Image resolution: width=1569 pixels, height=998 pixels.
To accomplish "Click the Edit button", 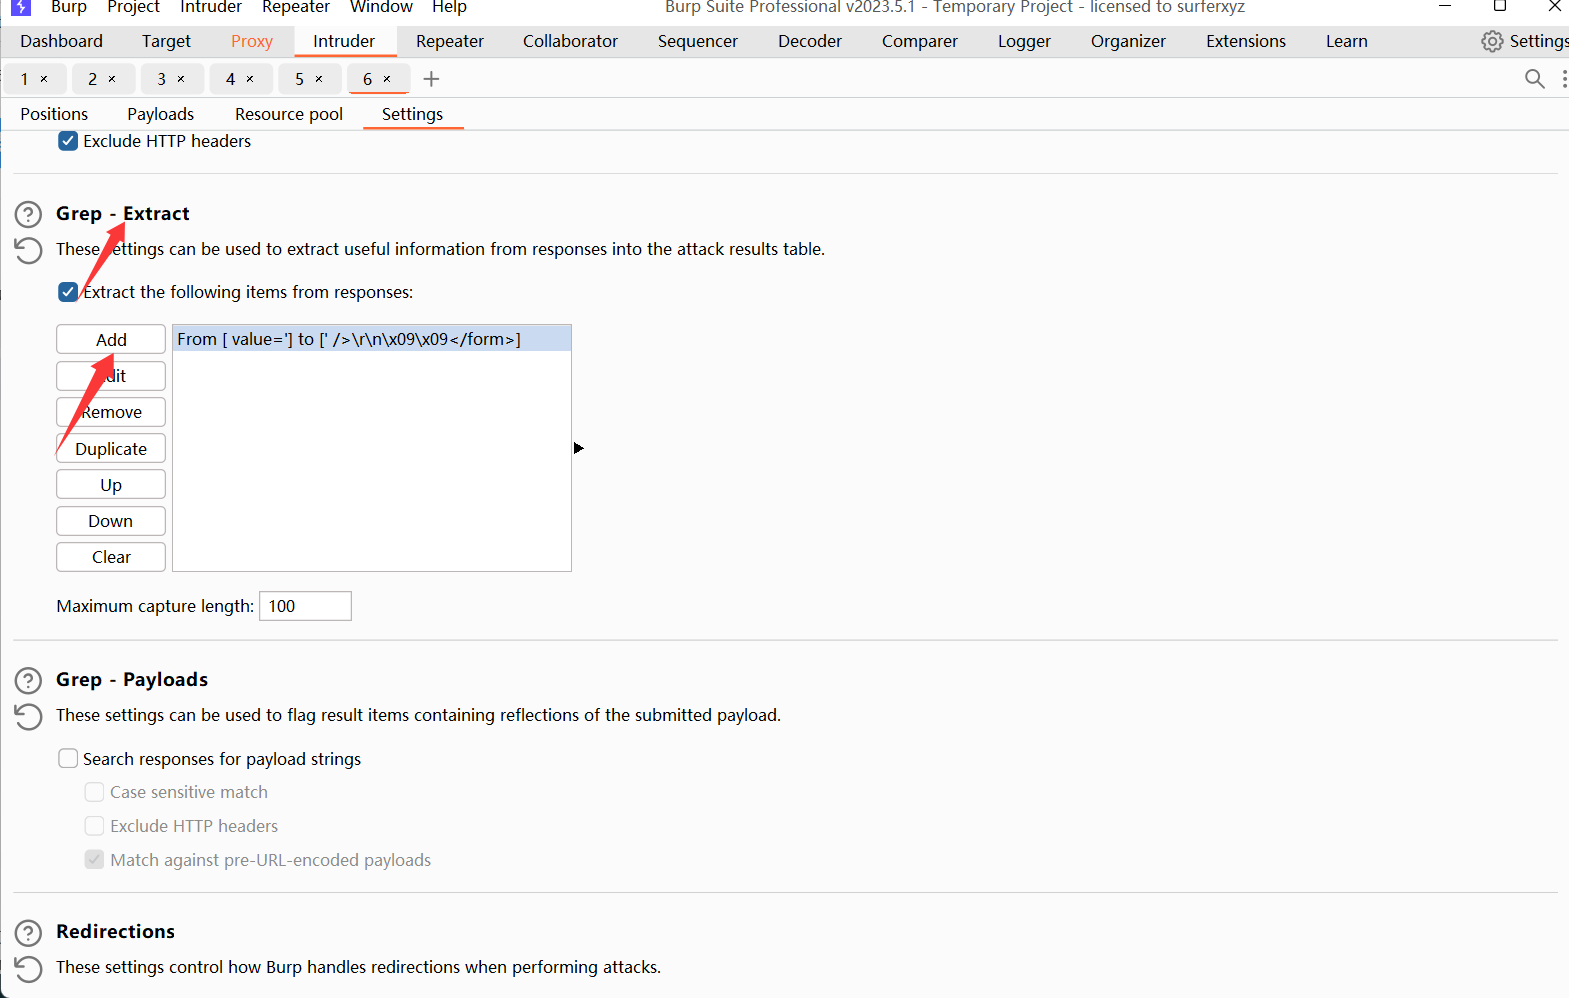I will pos(111,376).
